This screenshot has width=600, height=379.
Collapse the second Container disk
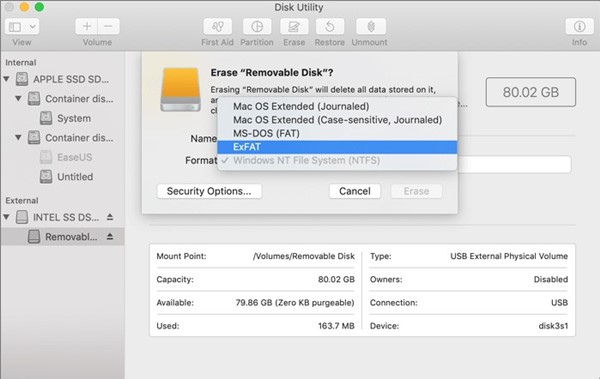click(18, 137)
